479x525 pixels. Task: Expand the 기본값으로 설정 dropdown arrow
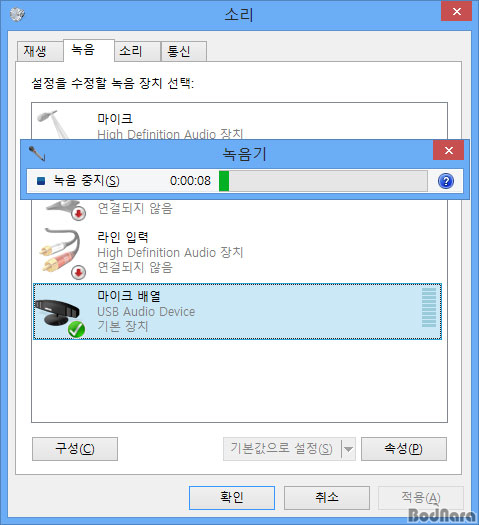348,449
